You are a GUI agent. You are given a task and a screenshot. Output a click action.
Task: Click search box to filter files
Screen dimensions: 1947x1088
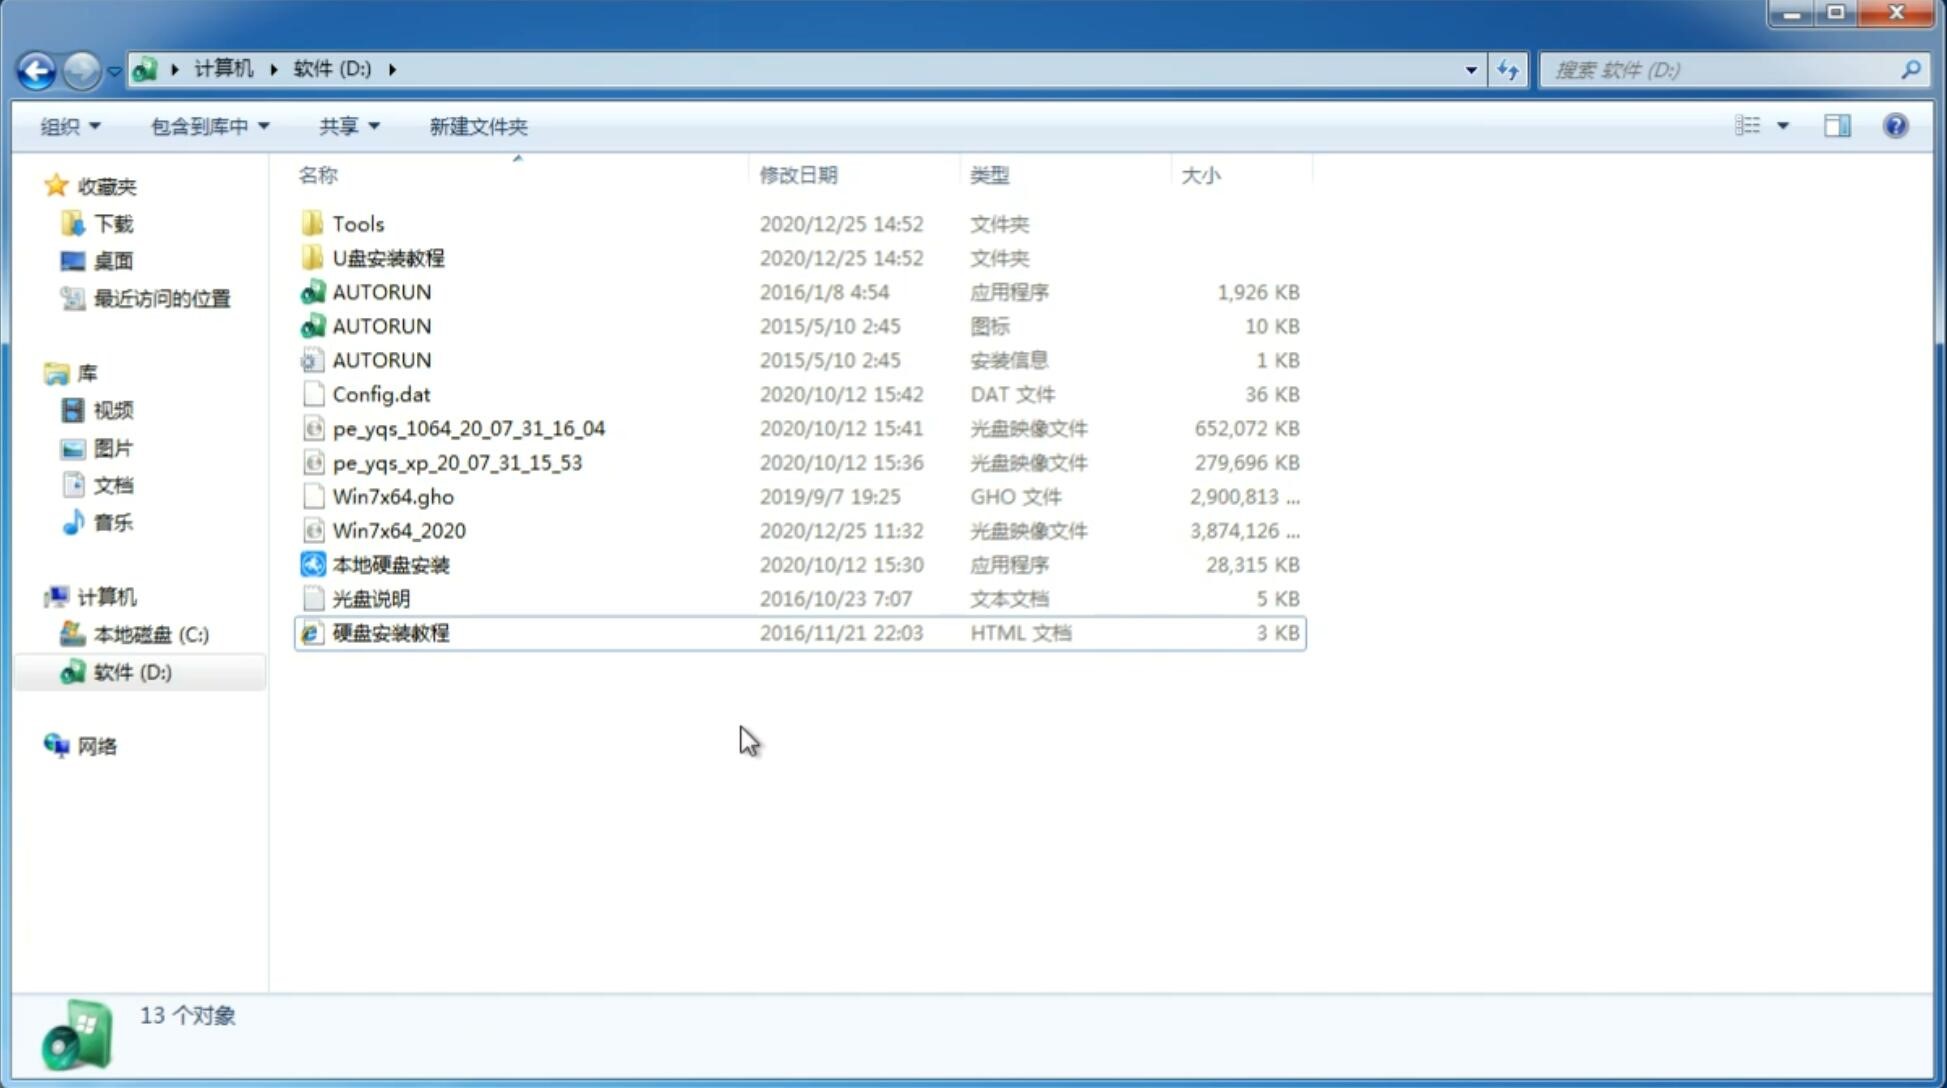[1724, 68]
